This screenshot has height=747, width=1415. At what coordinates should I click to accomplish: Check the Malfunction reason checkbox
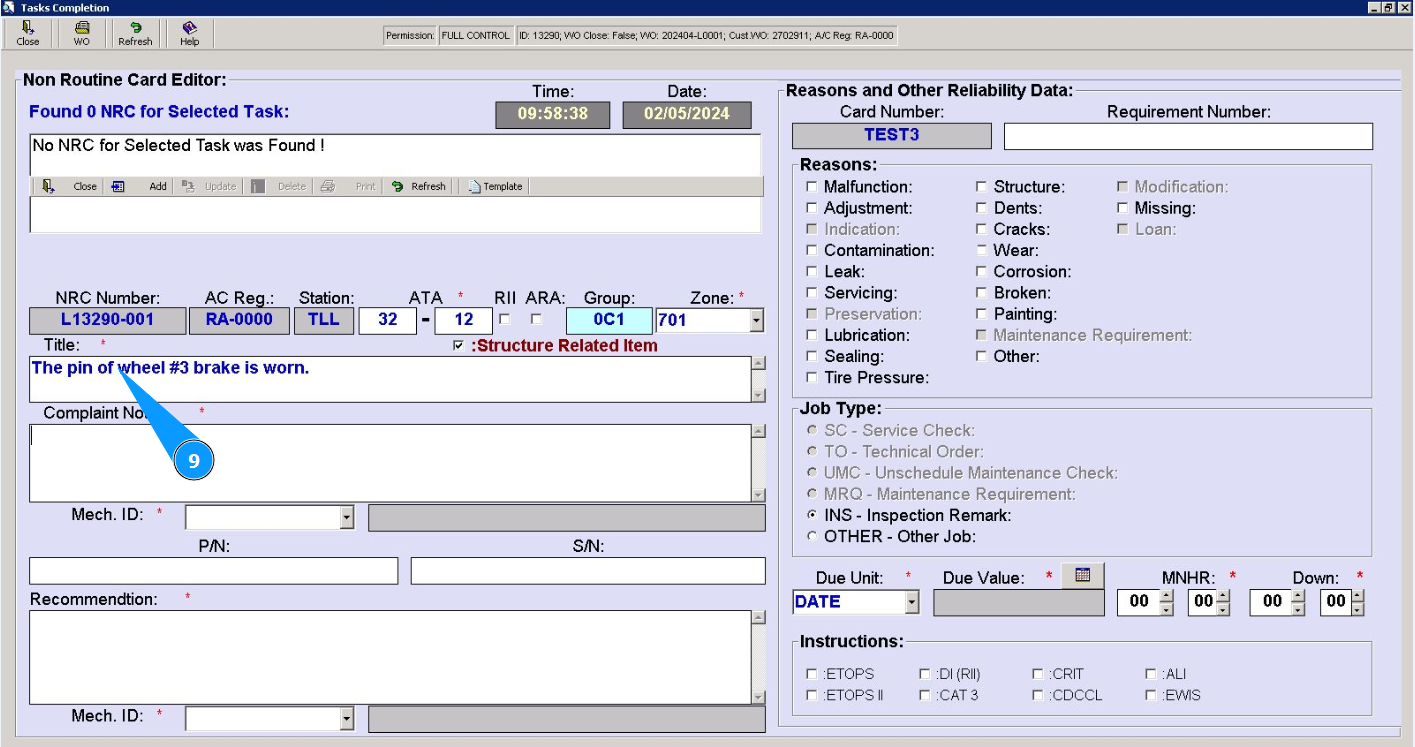point(812,187)
